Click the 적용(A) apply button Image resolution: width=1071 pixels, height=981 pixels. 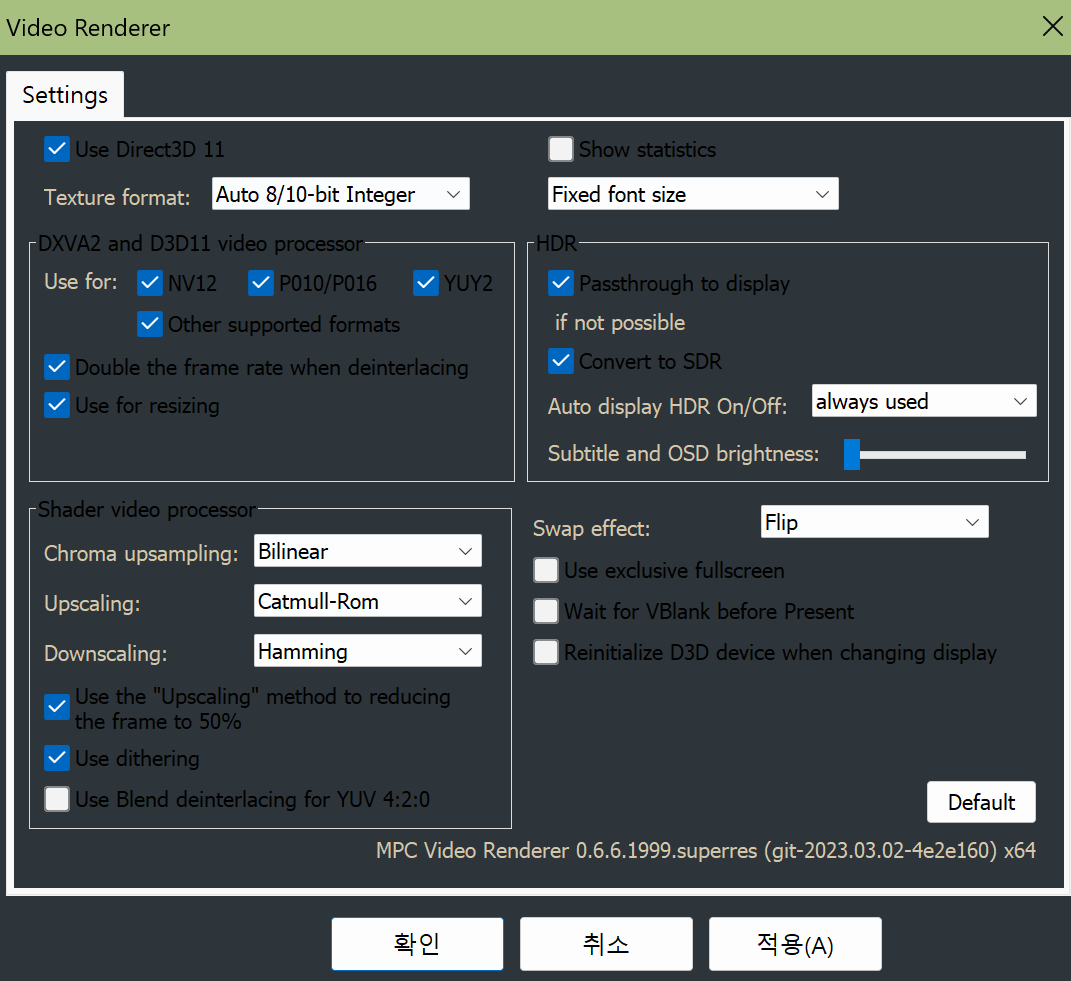click(x=795, y=944)
